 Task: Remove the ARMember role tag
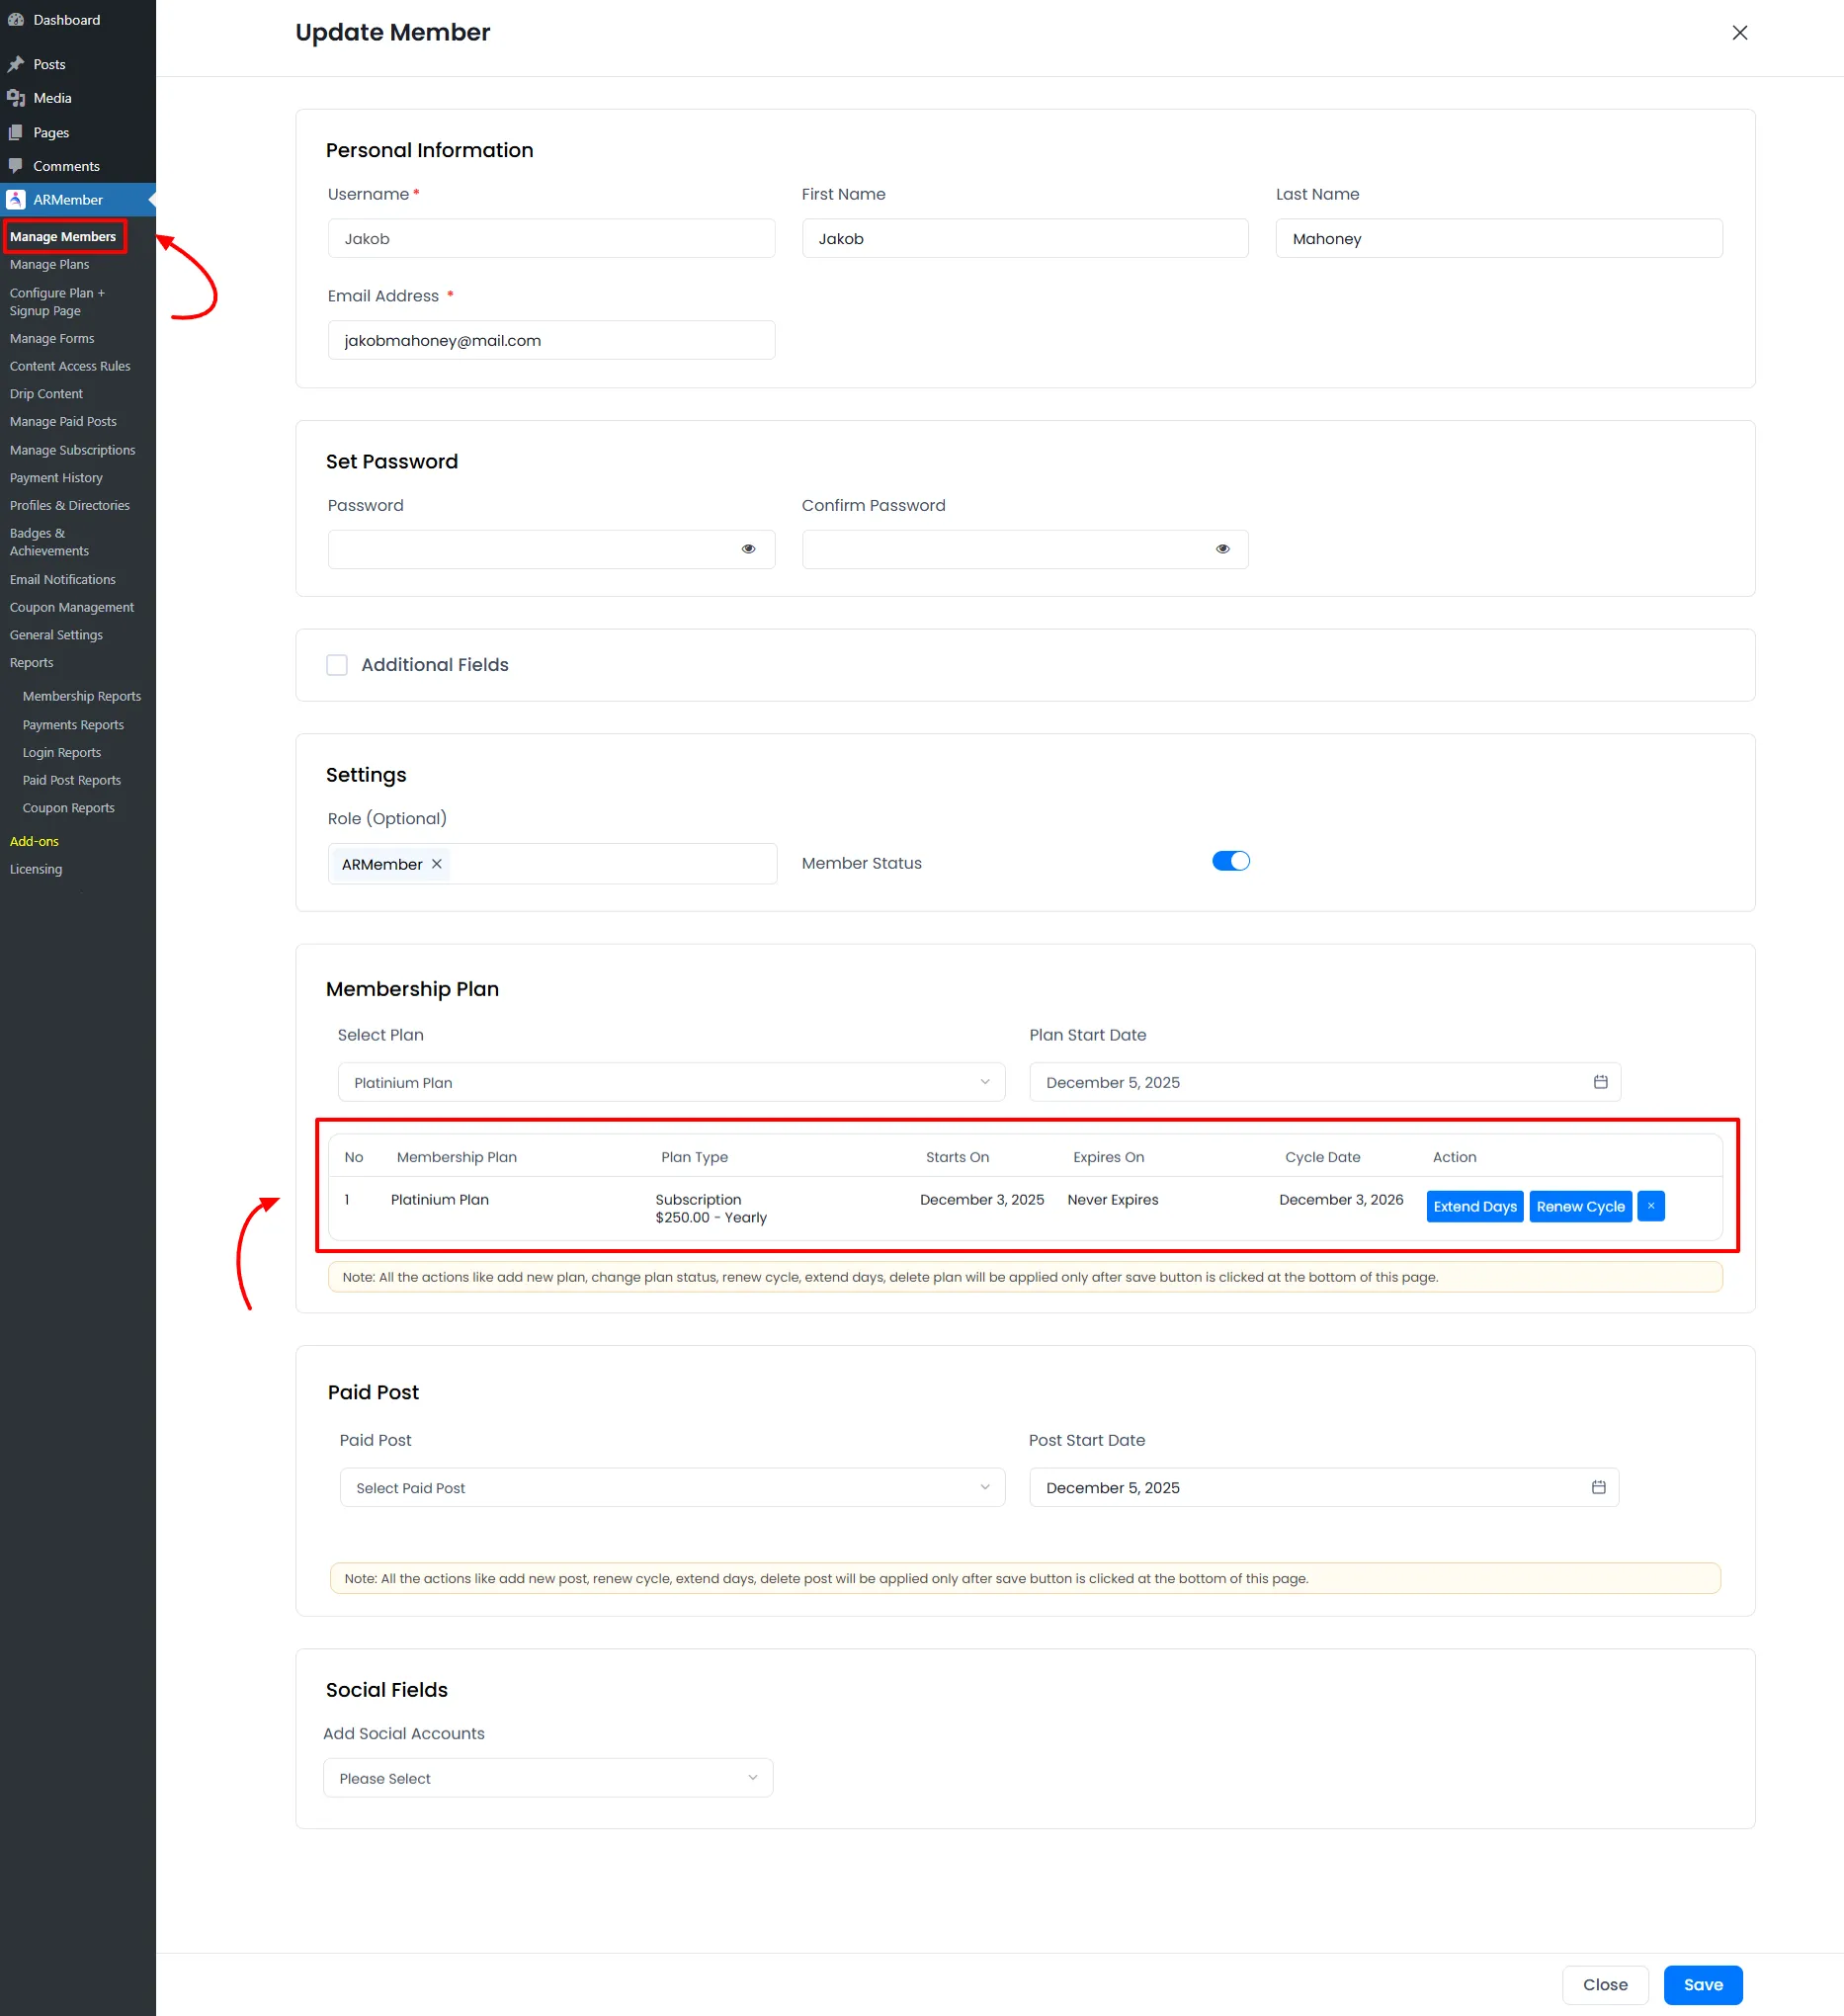(x=436, y=863)
